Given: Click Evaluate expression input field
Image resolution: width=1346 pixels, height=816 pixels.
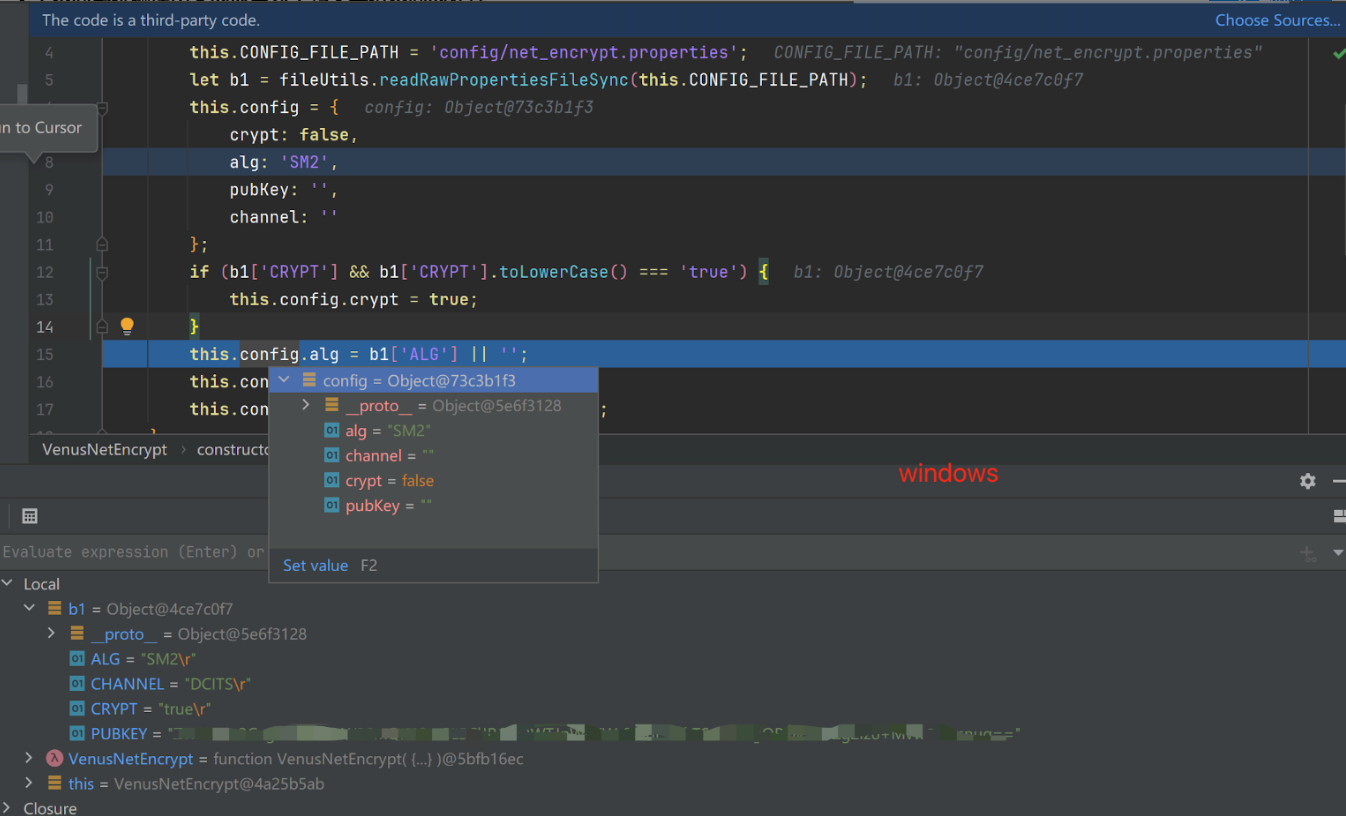Looking at the screenshot, I should pos(135,552).
